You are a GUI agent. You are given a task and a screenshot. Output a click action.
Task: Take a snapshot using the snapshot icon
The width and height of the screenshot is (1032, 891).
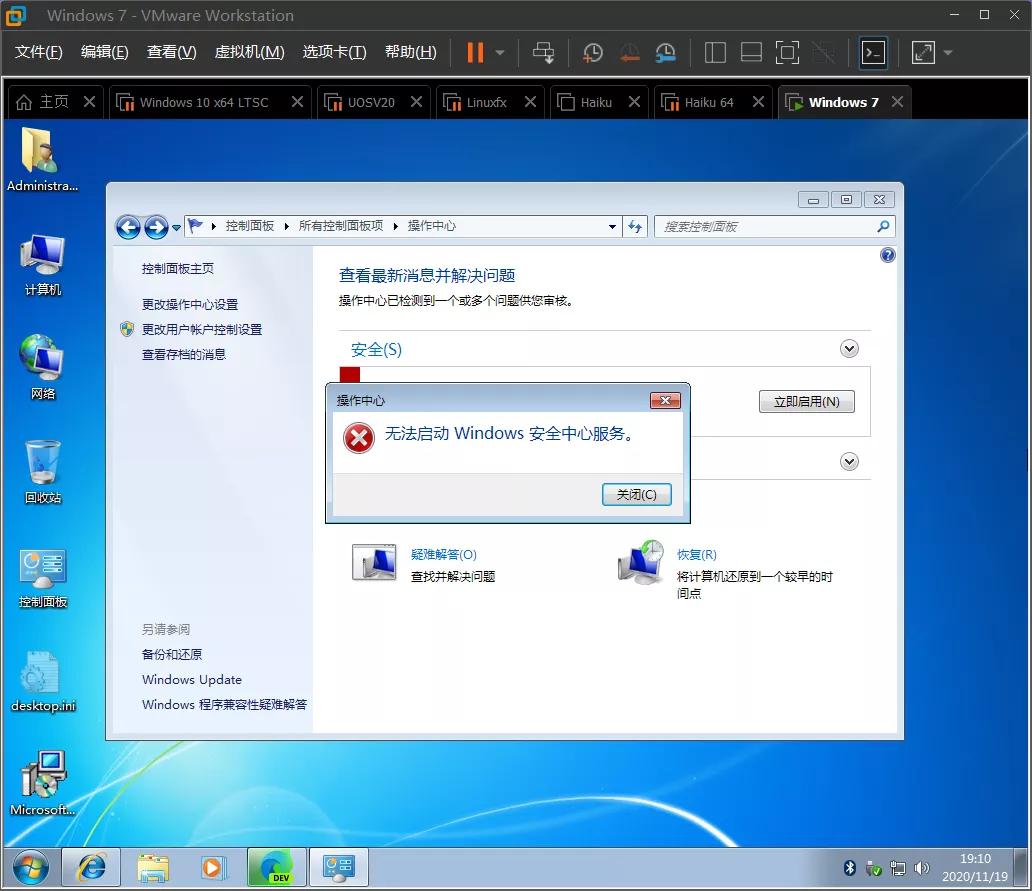point(592,52)
